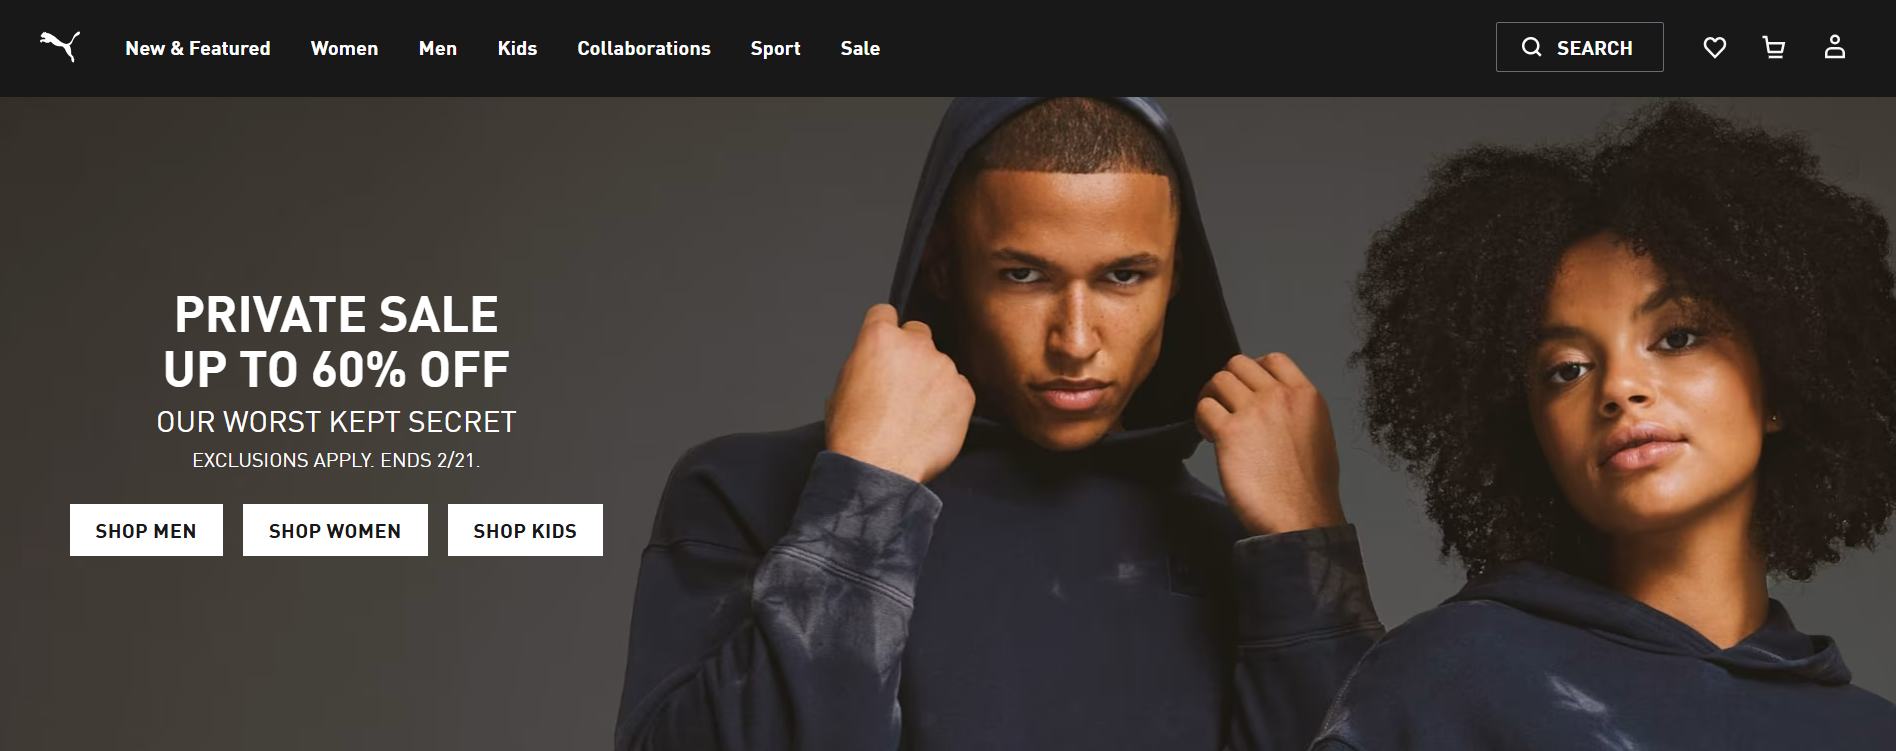Click the SEARCH text in search box

pyautogui.click(x=1594, y=48)
